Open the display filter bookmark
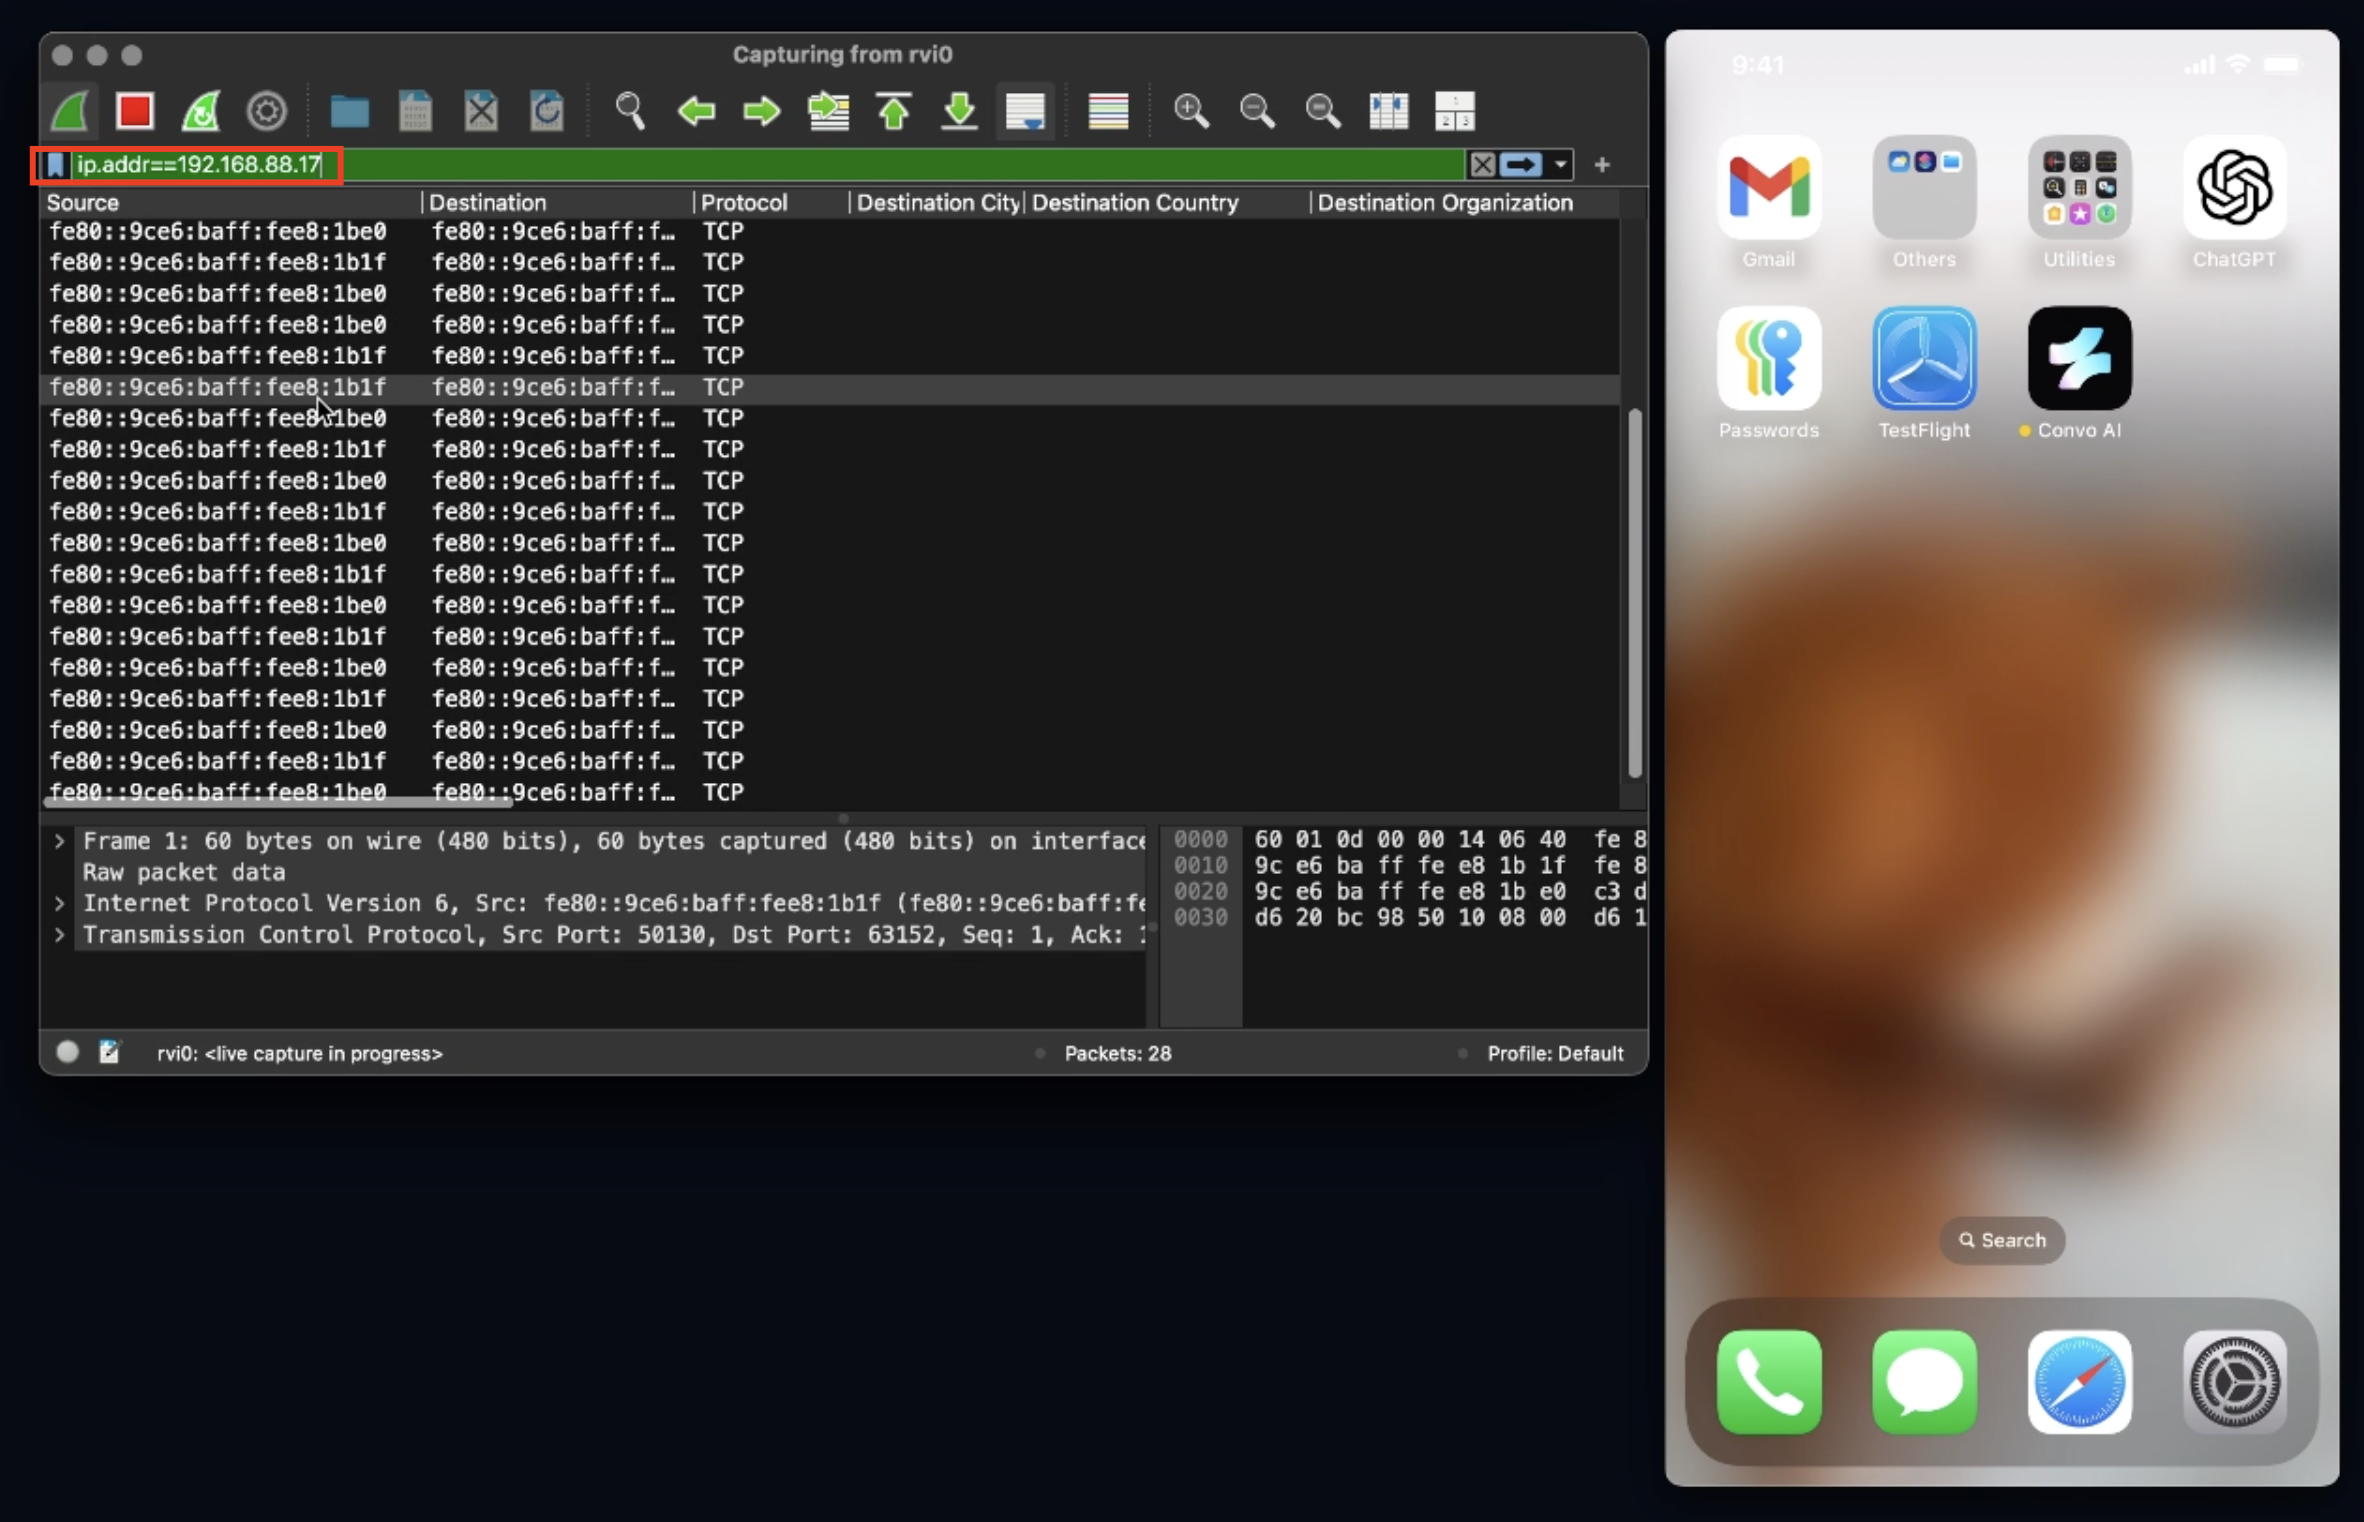The image size is (2364, 1522). tap(55, 165)
